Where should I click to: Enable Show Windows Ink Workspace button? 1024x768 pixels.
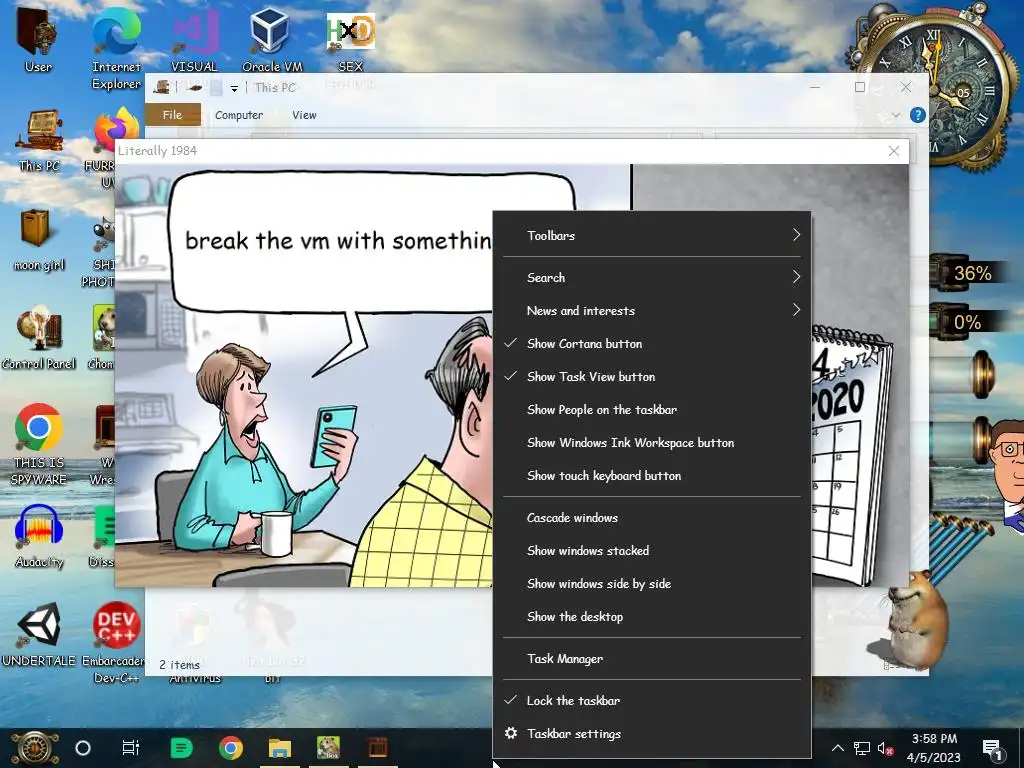click(651, 443)
